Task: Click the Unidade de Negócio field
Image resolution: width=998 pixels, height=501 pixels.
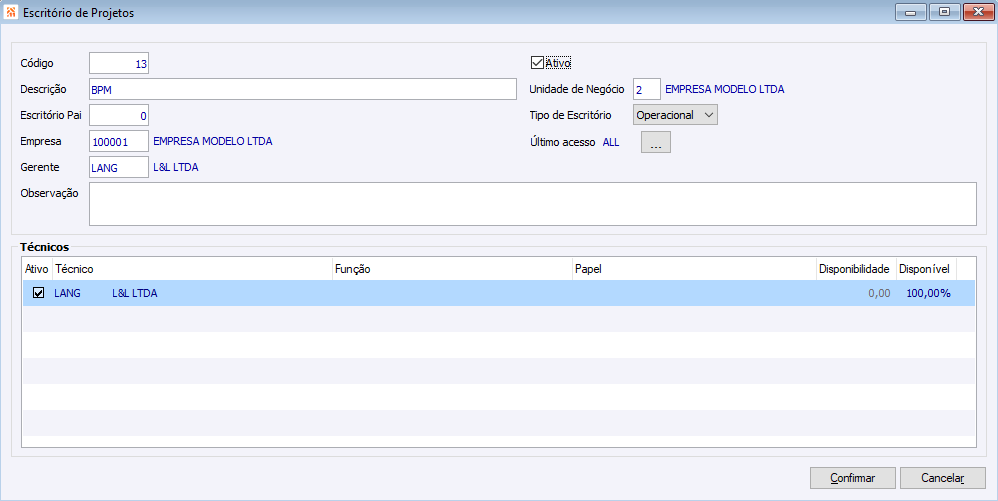Action: coord(647,90)
